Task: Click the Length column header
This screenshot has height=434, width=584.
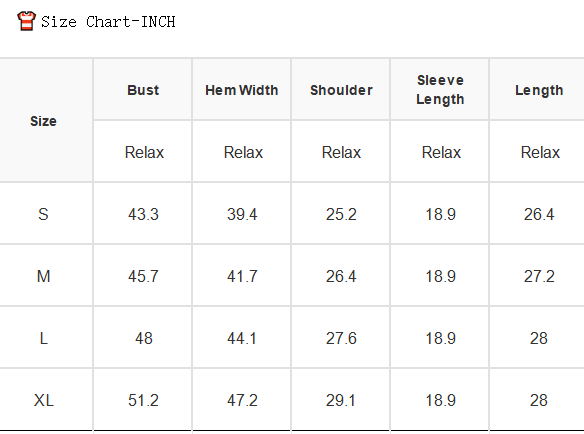Action: (x=539, y=90)
